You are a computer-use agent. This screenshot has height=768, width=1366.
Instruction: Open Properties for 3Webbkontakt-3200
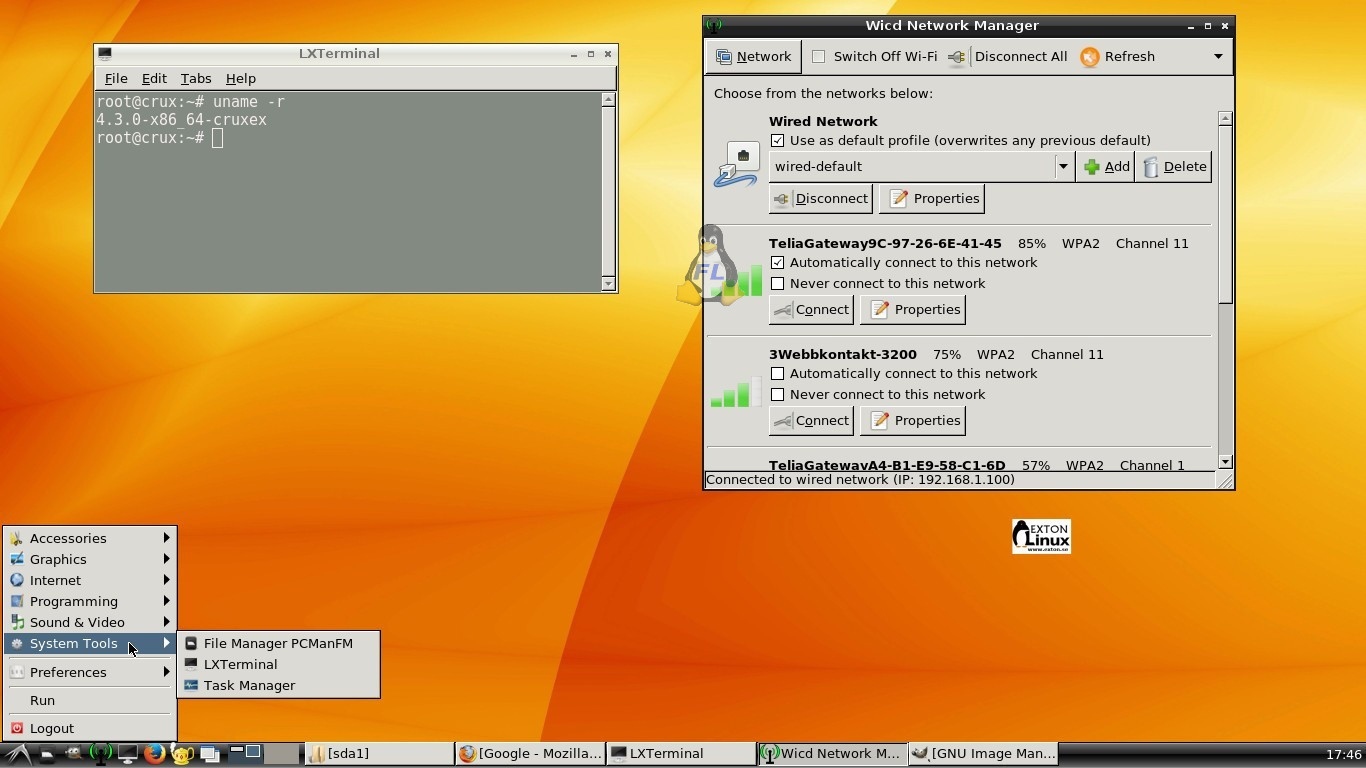click(x=913, y=420)
